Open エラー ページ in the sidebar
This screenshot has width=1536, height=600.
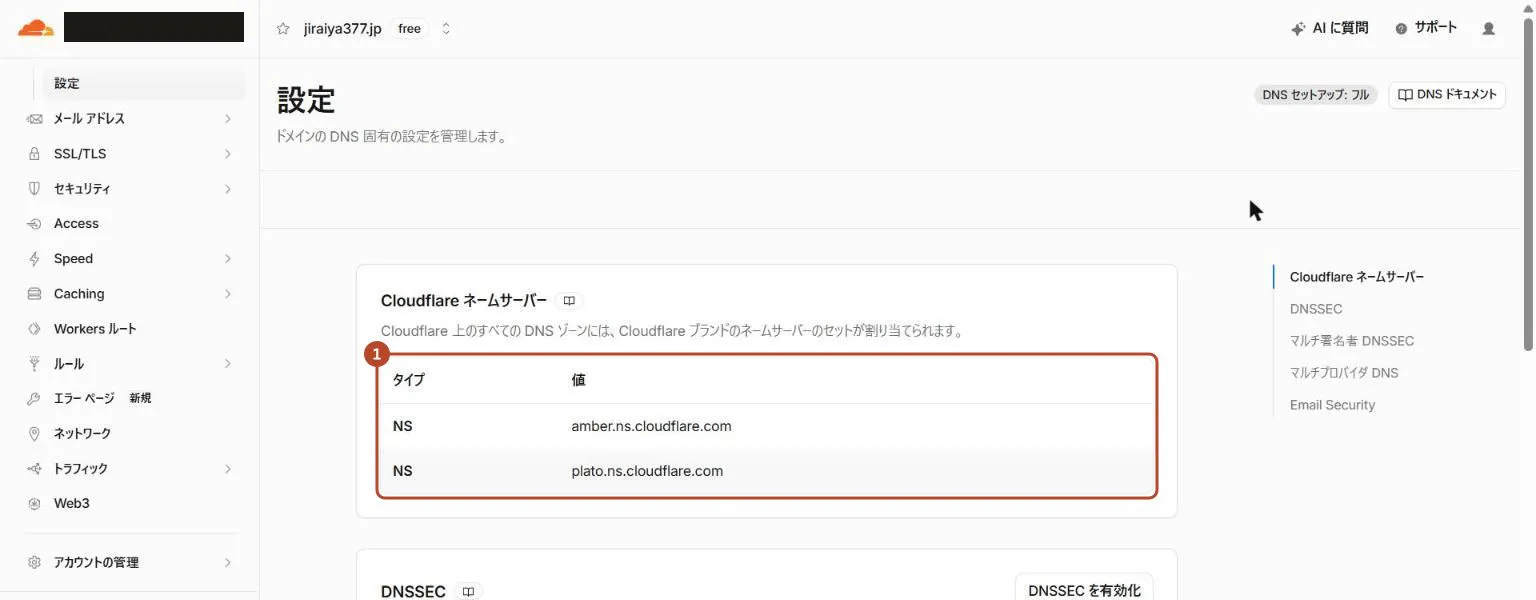point(84,398)
